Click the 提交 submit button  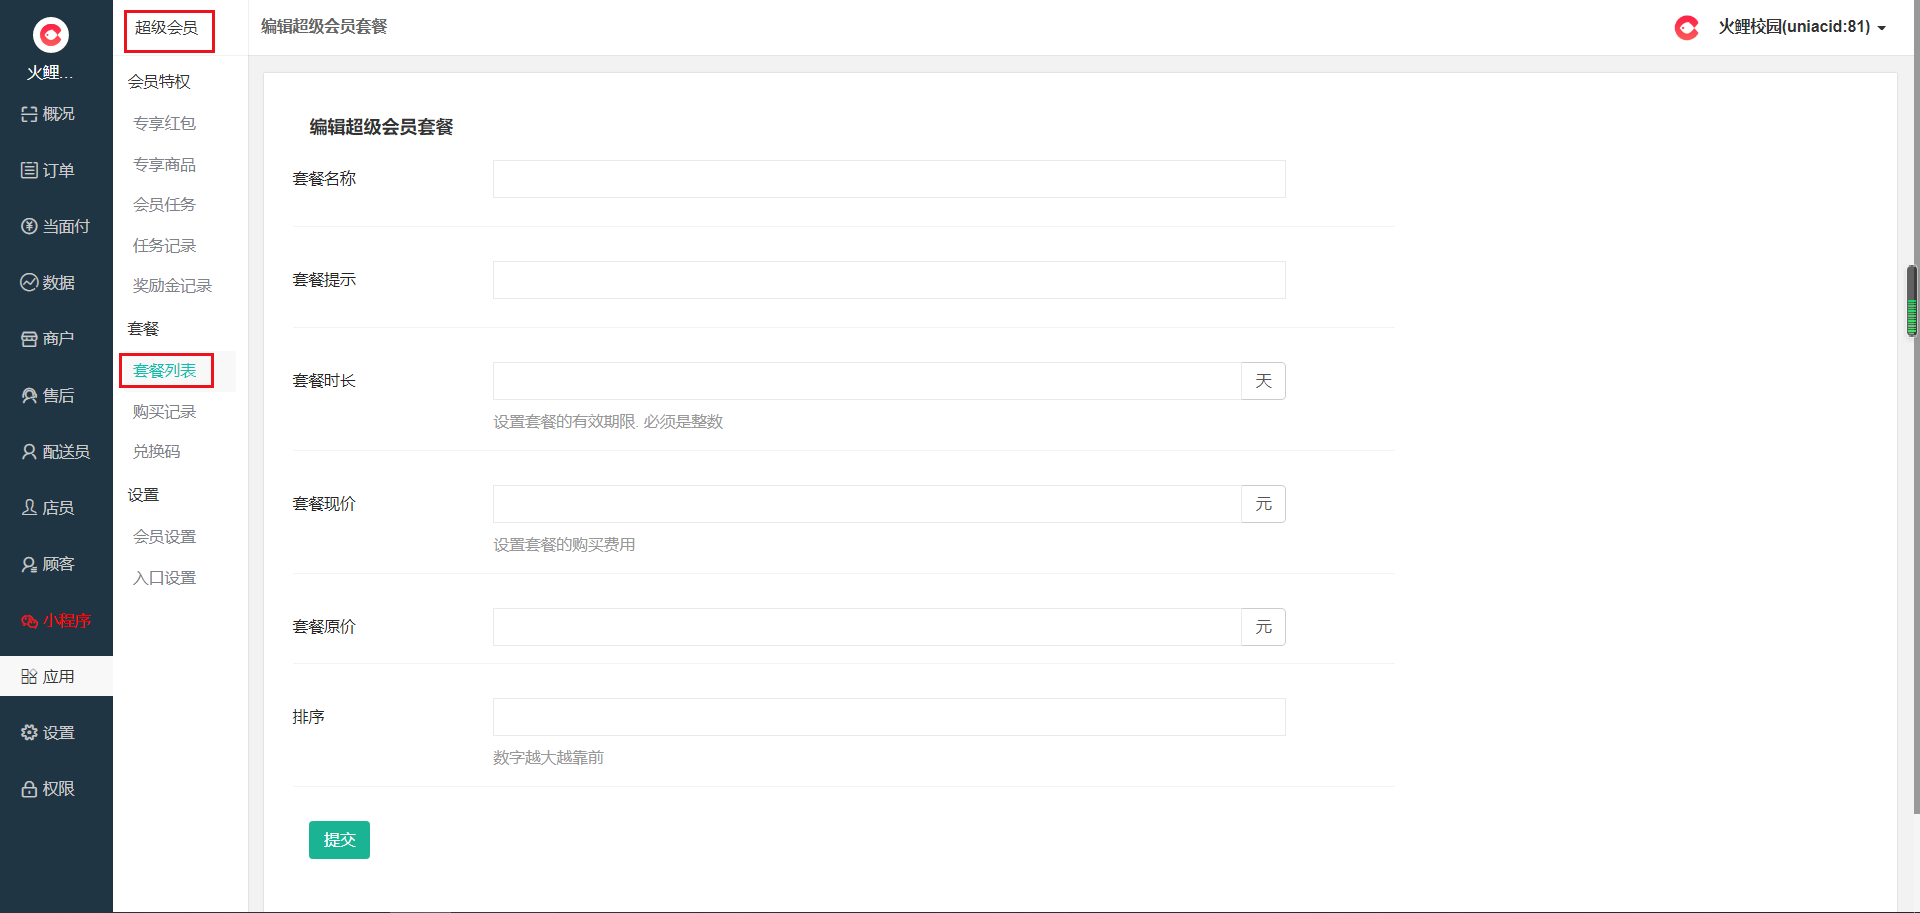click(339, 840)
